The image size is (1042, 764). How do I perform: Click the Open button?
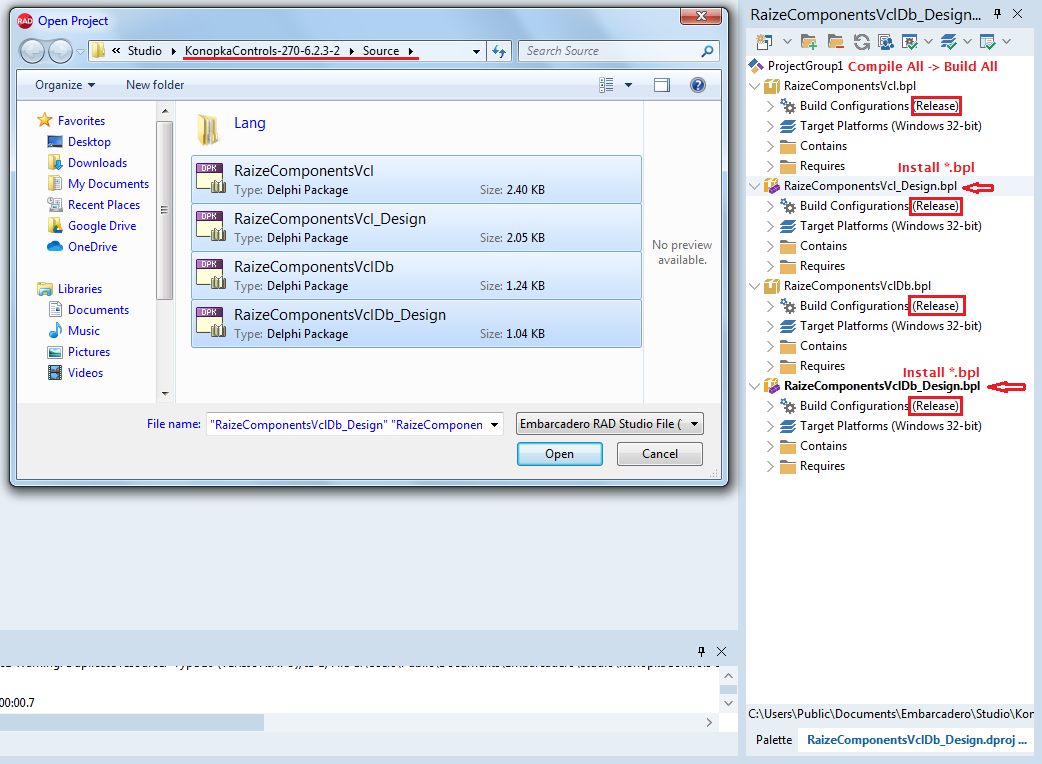560,454
